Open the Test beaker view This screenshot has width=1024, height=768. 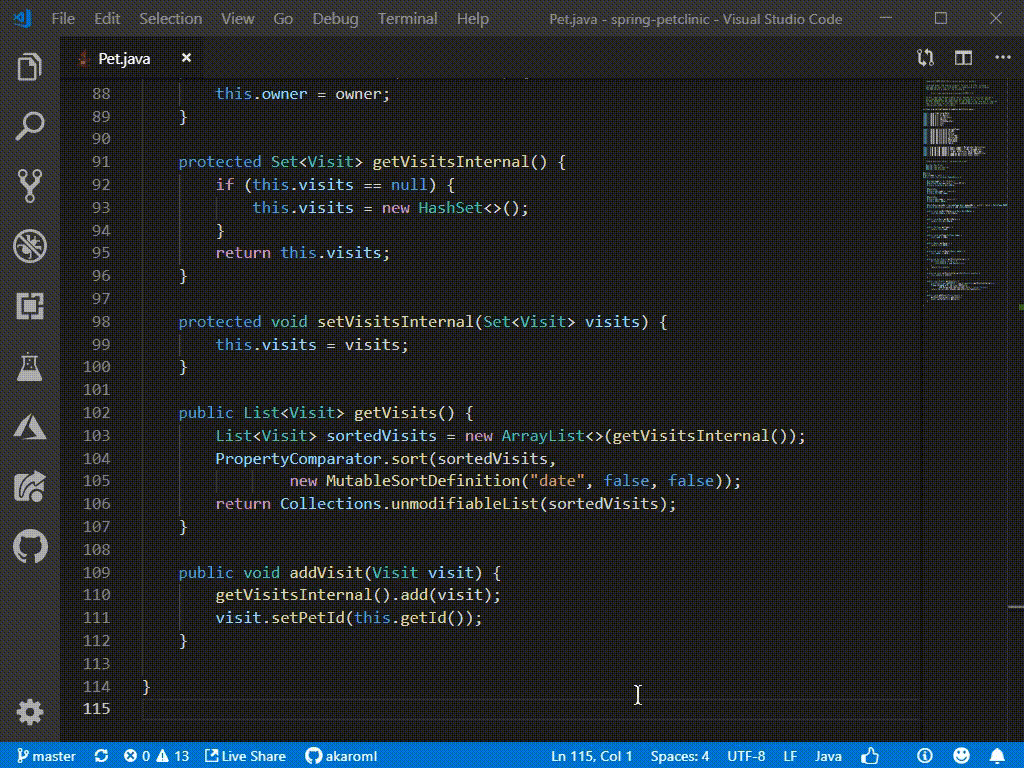click(30, 367)
